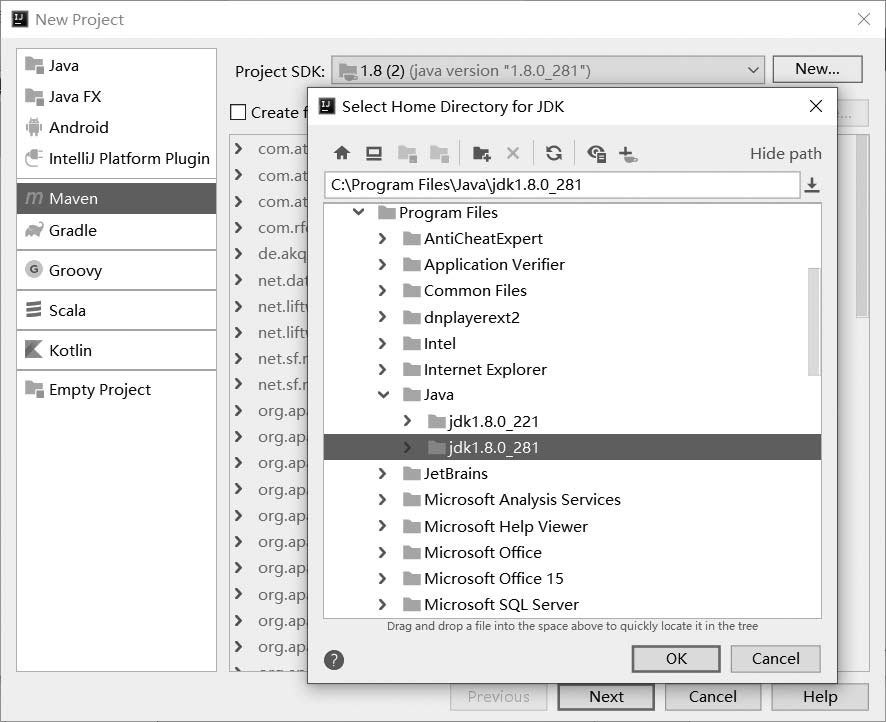Image resolution: width=886 pixels, height=722 pixels.
Task: Select Java project type icon
Action: [34, 66]
